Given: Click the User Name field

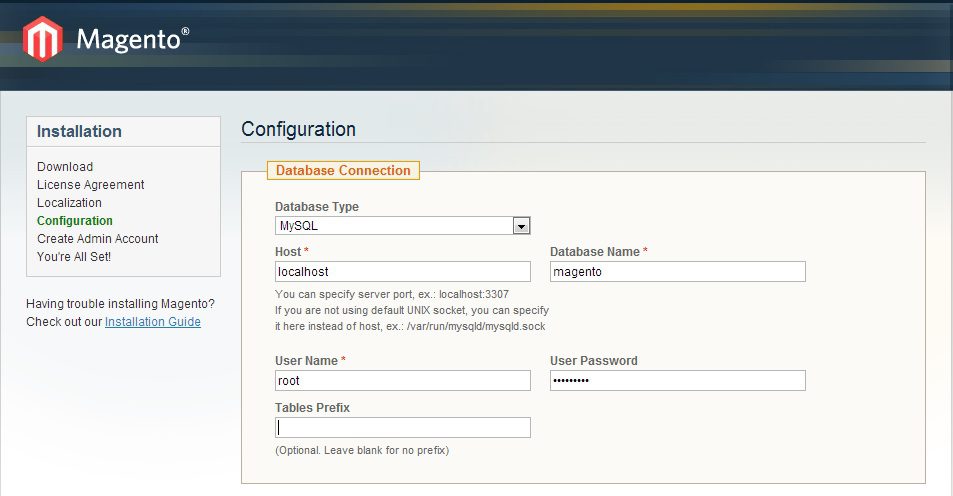Looking at the screenshot, I should tap(402, 381).
